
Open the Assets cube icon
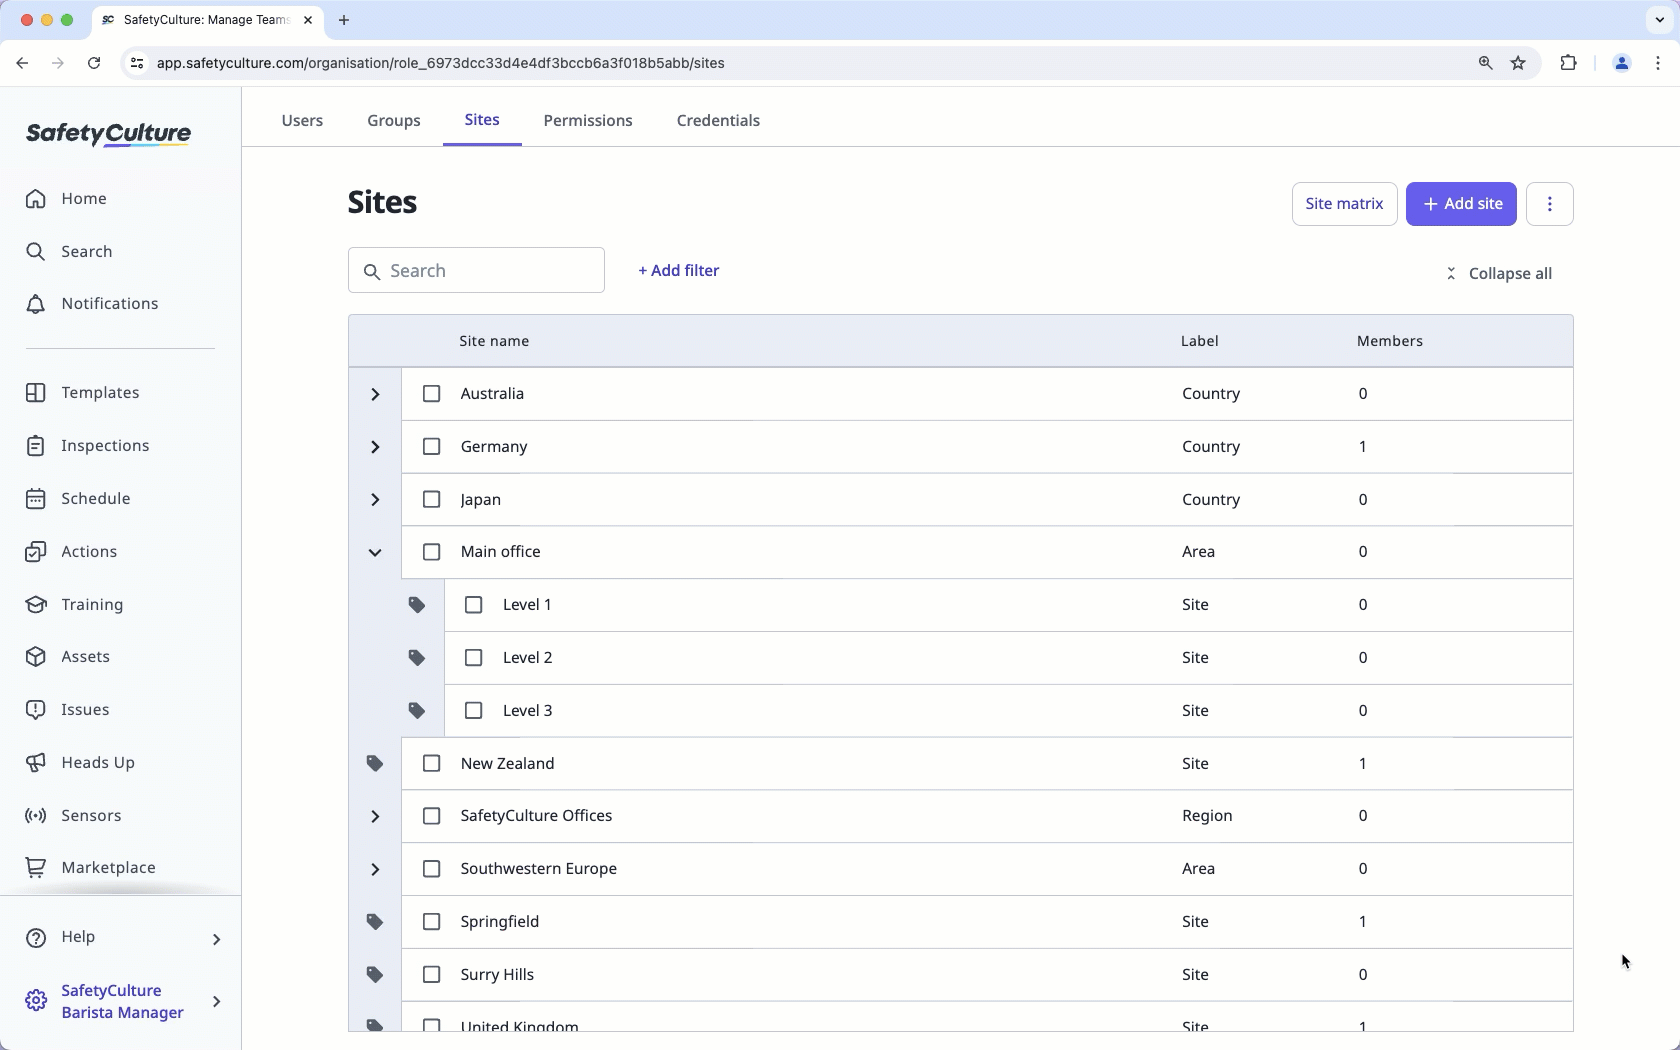(35, 657)
